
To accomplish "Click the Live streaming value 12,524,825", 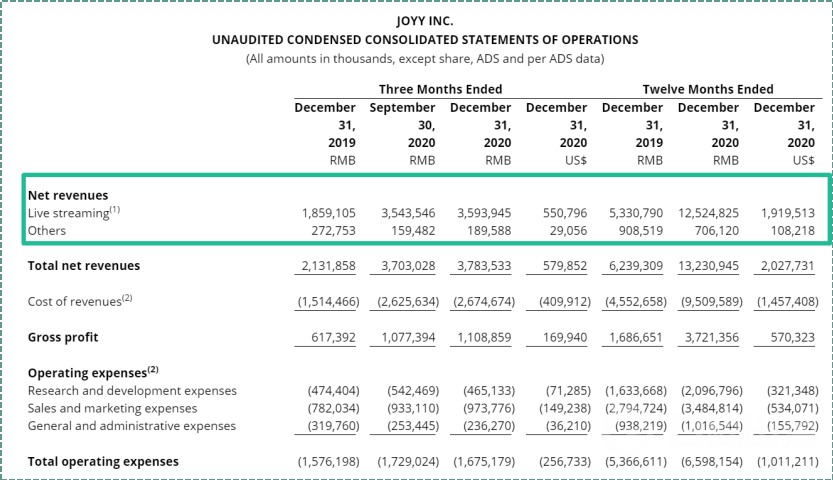I will tap(707, 213).
